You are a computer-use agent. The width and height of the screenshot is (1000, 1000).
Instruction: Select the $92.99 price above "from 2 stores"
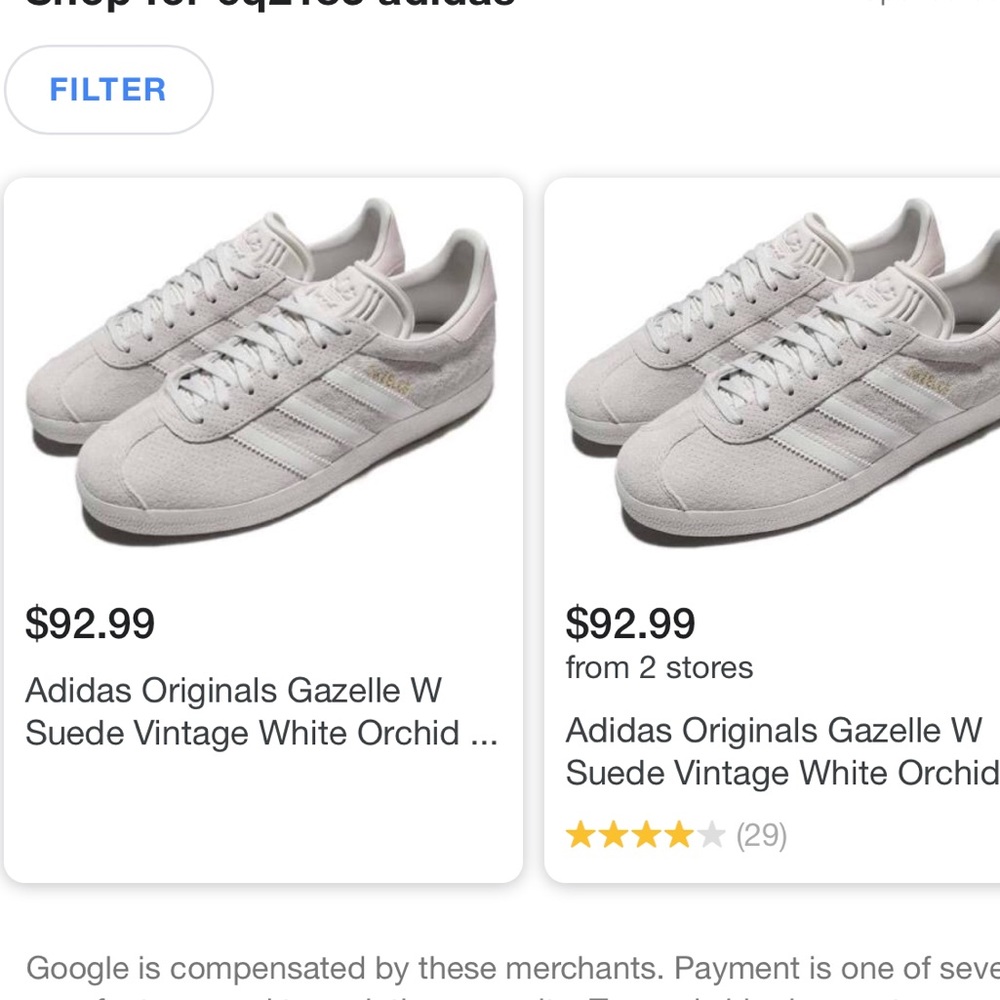[x=630, y=624]
